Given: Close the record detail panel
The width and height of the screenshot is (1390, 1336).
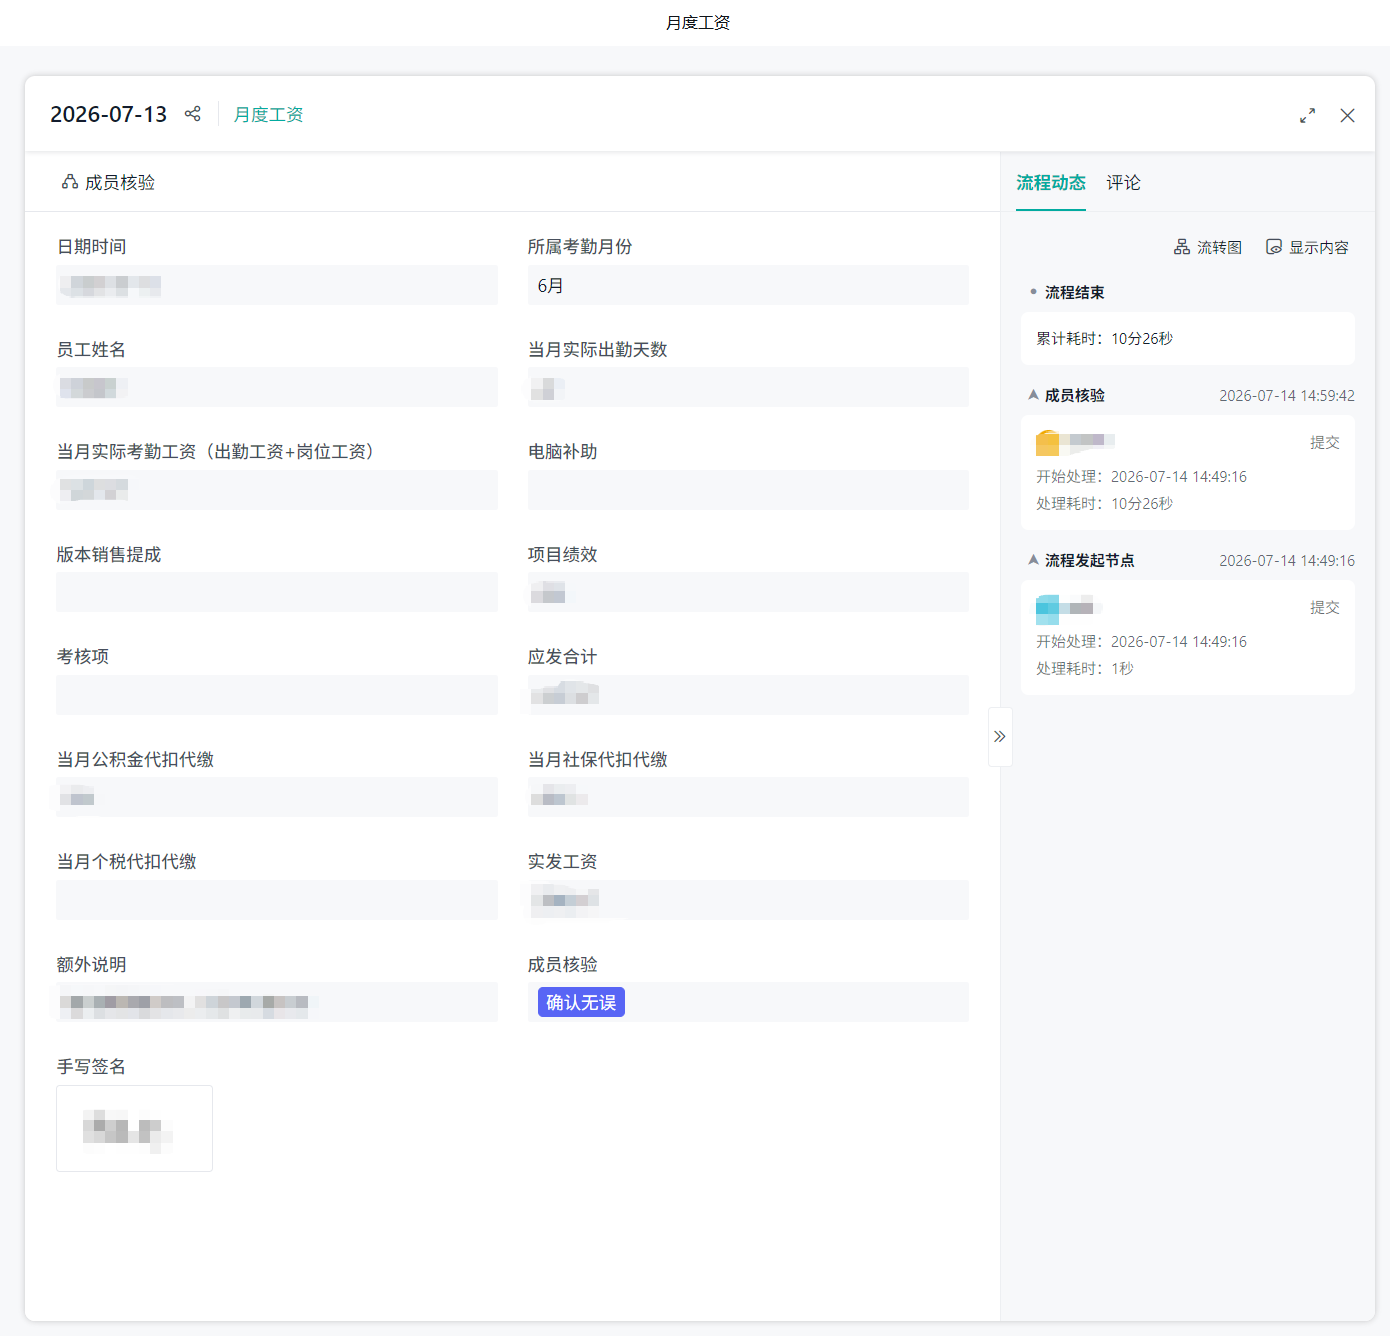Looking at the screenshot, I should (1347, 115).
